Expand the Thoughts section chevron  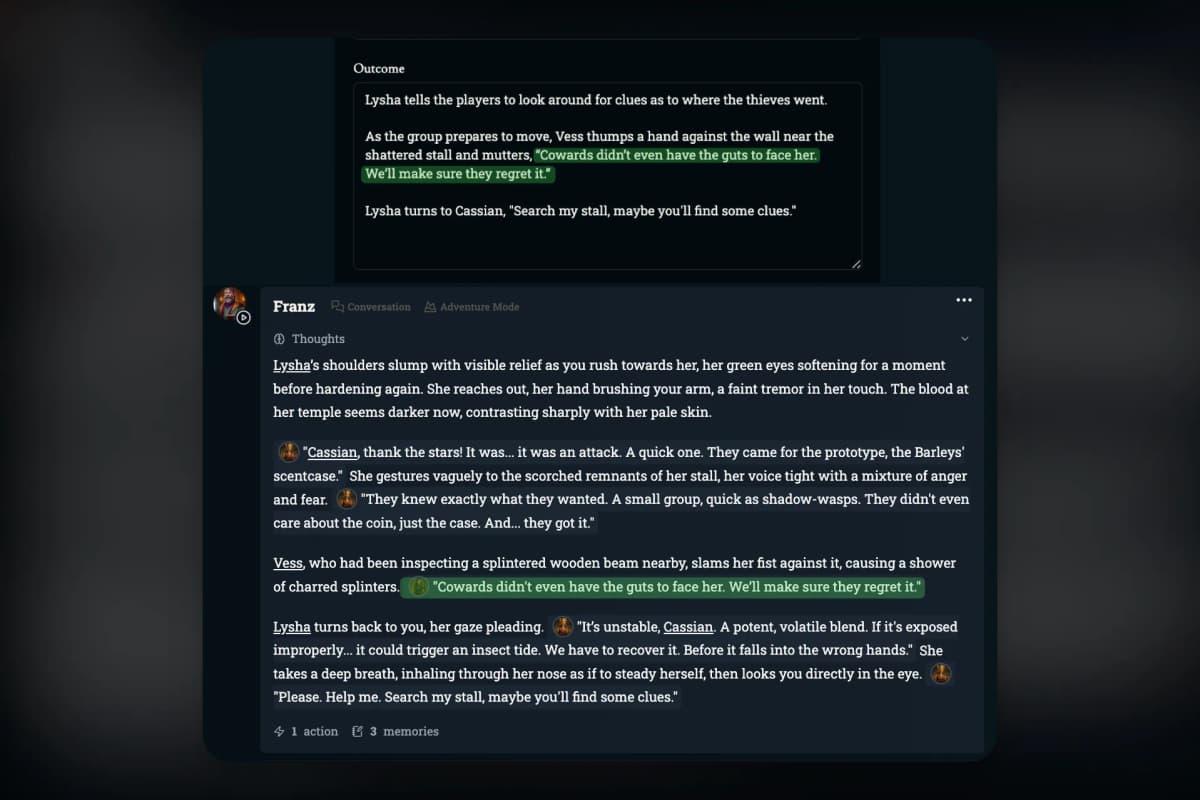click(964, 339)
